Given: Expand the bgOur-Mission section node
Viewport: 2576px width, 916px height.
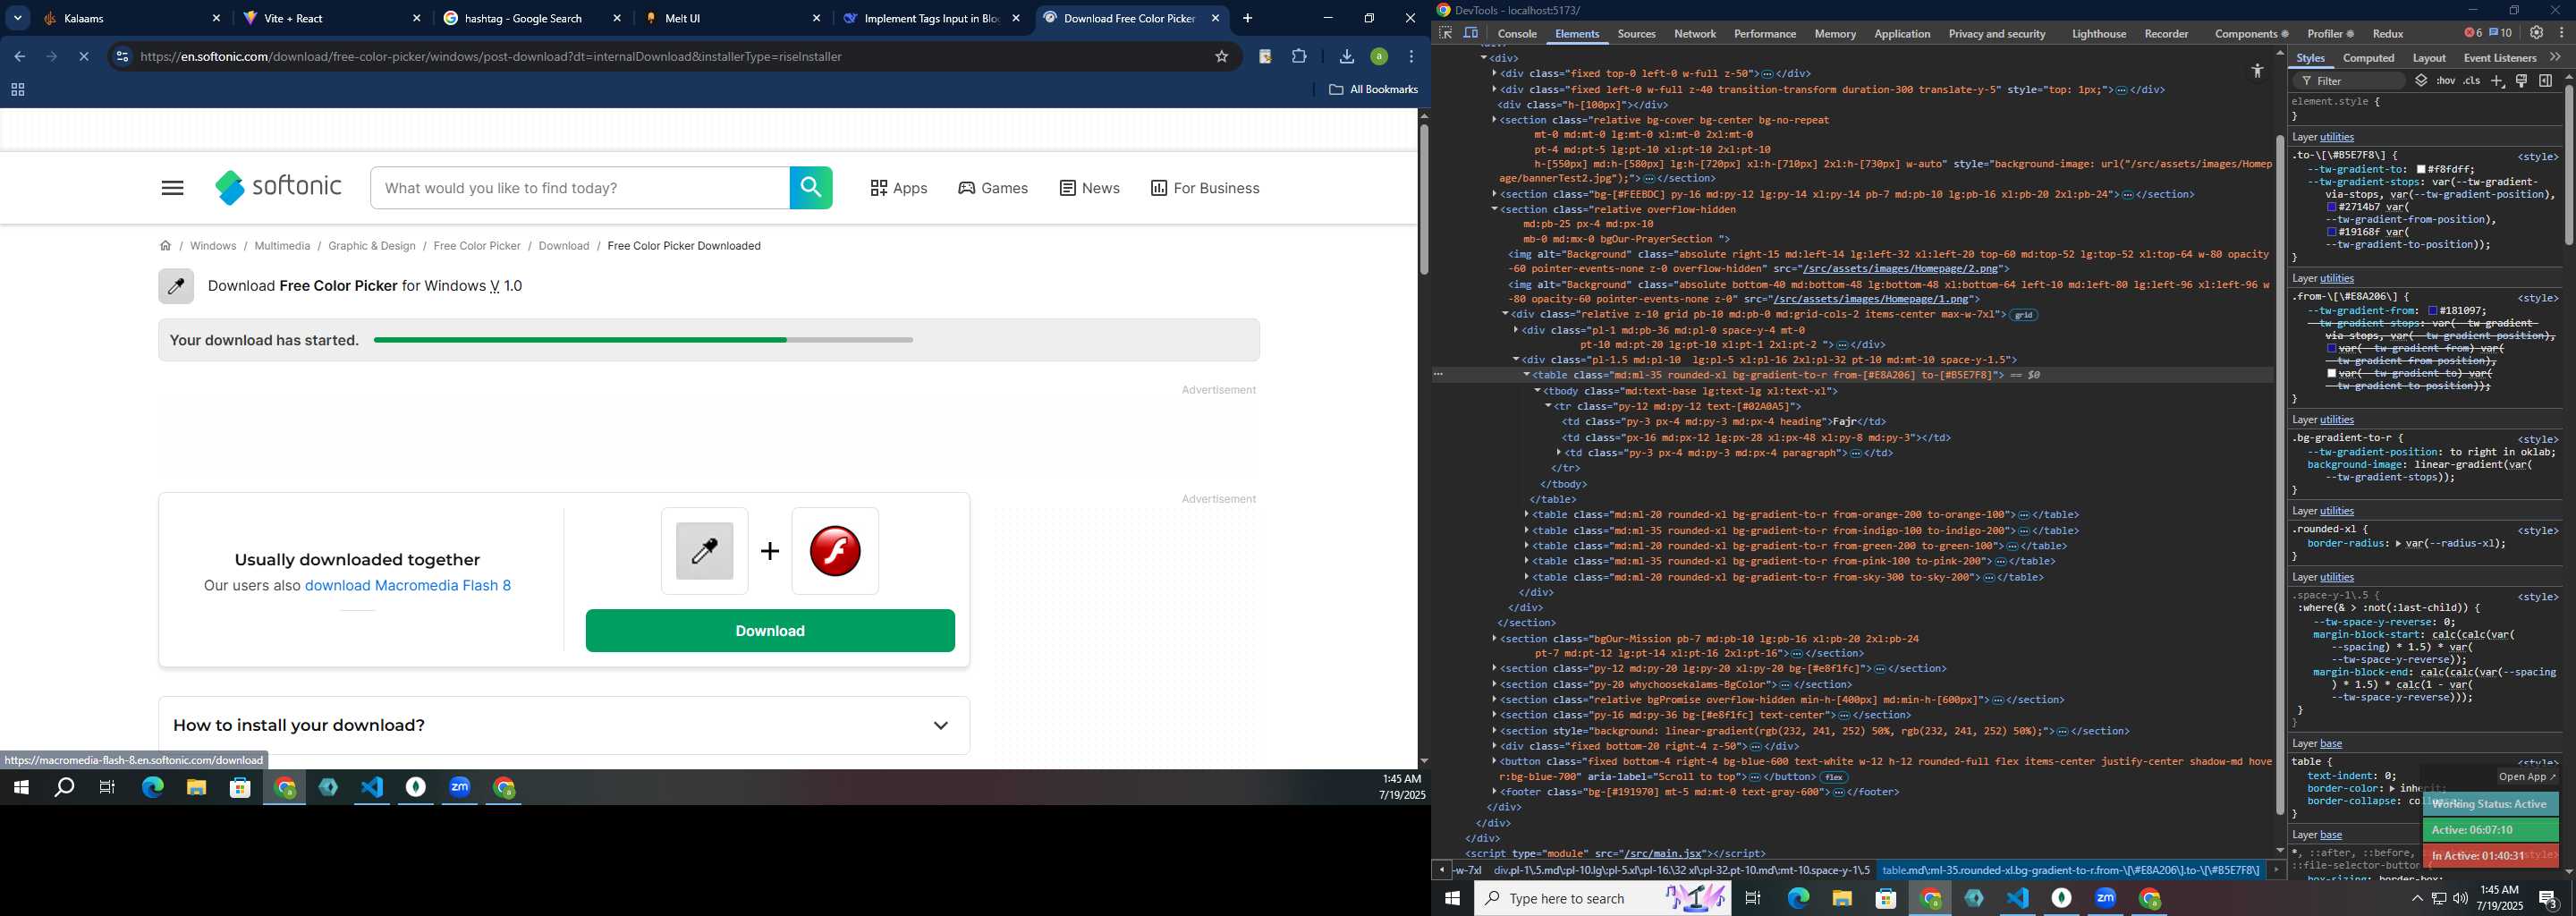Looking at the screenshot, I should pos(1494,638).
